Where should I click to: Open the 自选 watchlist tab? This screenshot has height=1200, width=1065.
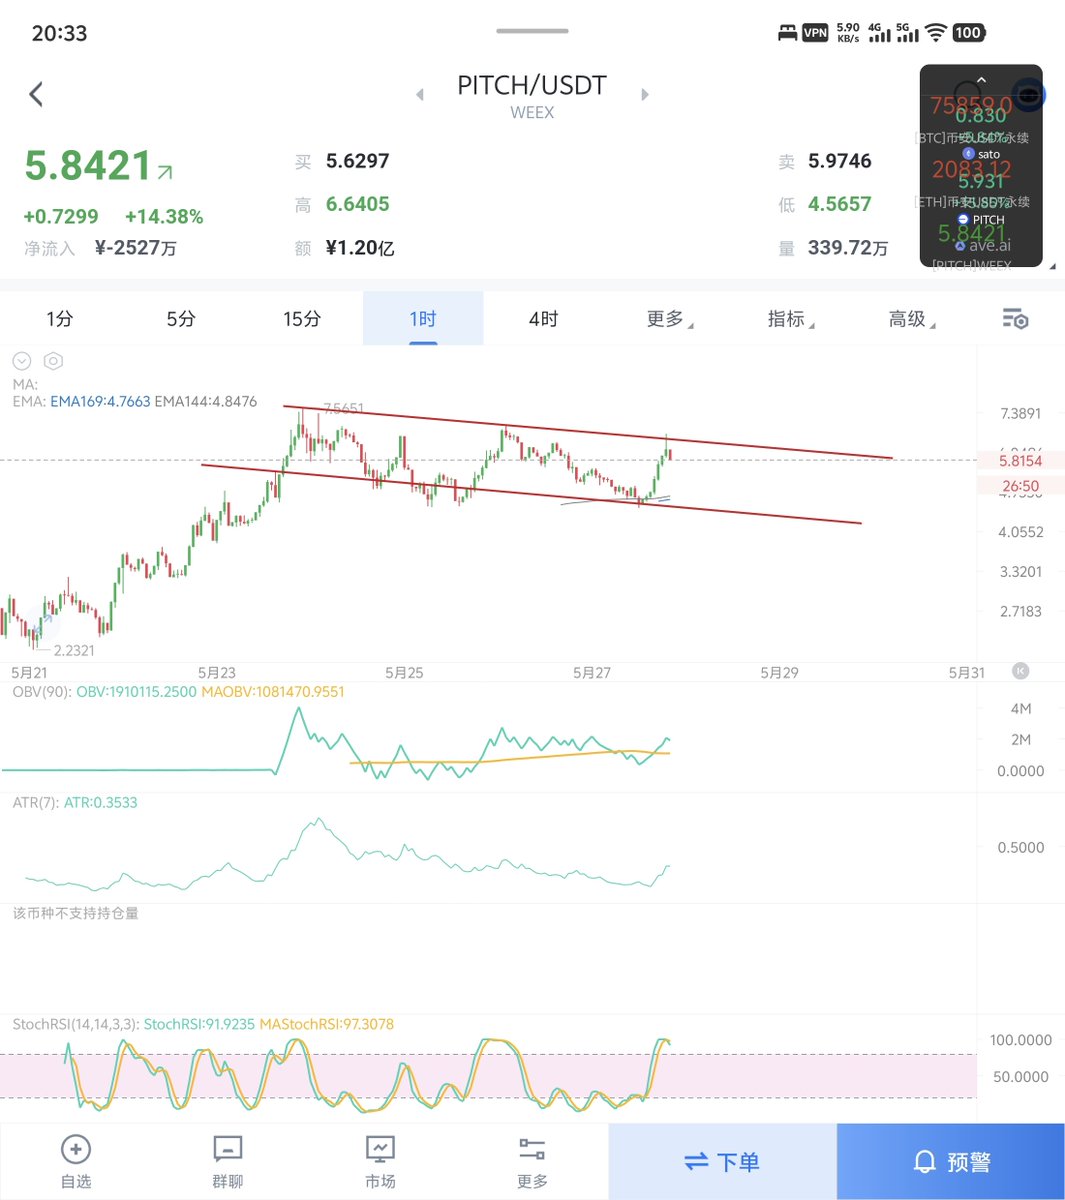(76, 1162)
